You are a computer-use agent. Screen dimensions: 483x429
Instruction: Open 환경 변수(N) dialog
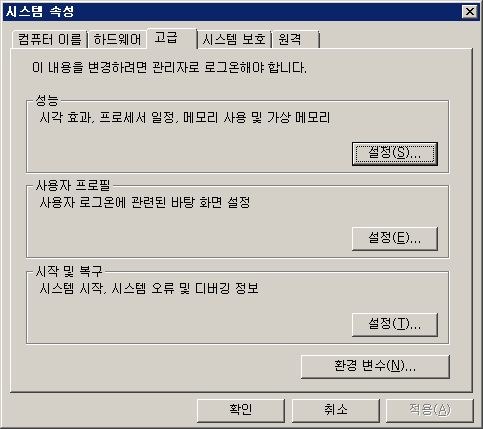click(375, 366)
